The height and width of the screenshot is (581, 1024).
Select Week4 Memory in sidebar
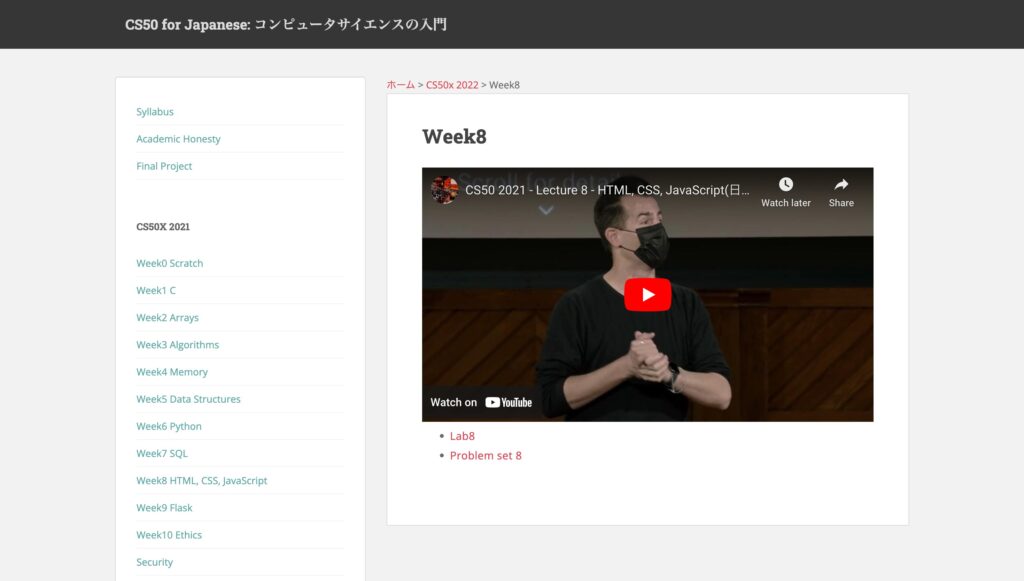[172, 372]
